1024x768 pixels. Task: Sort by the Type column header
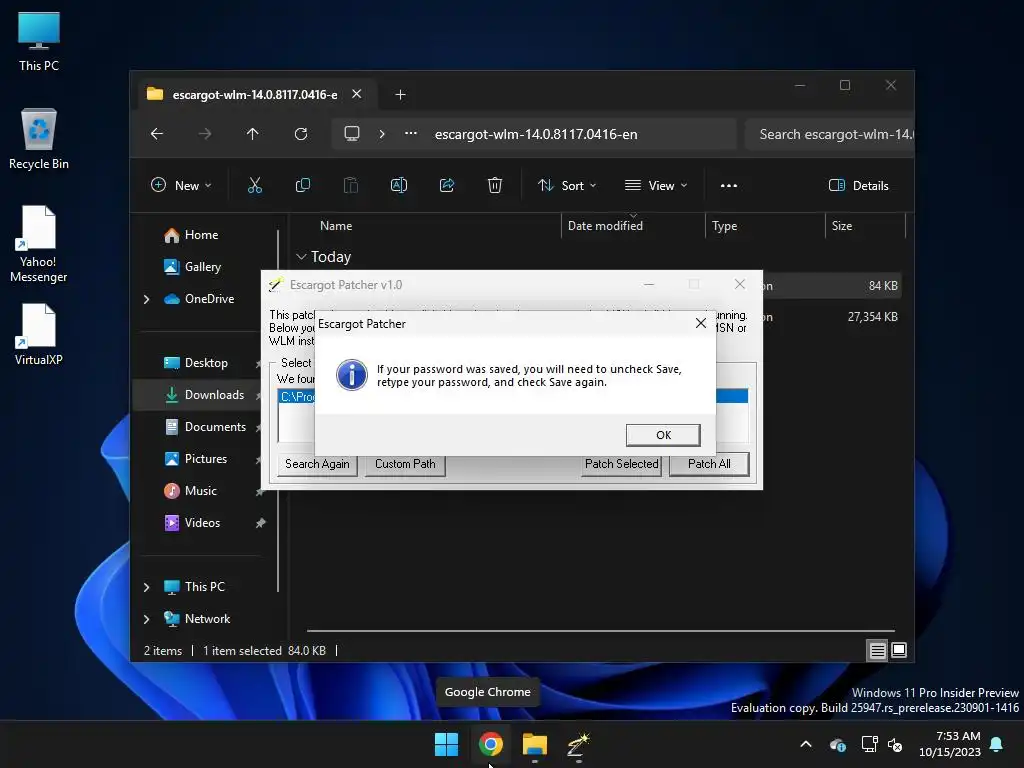coord(765,226)
